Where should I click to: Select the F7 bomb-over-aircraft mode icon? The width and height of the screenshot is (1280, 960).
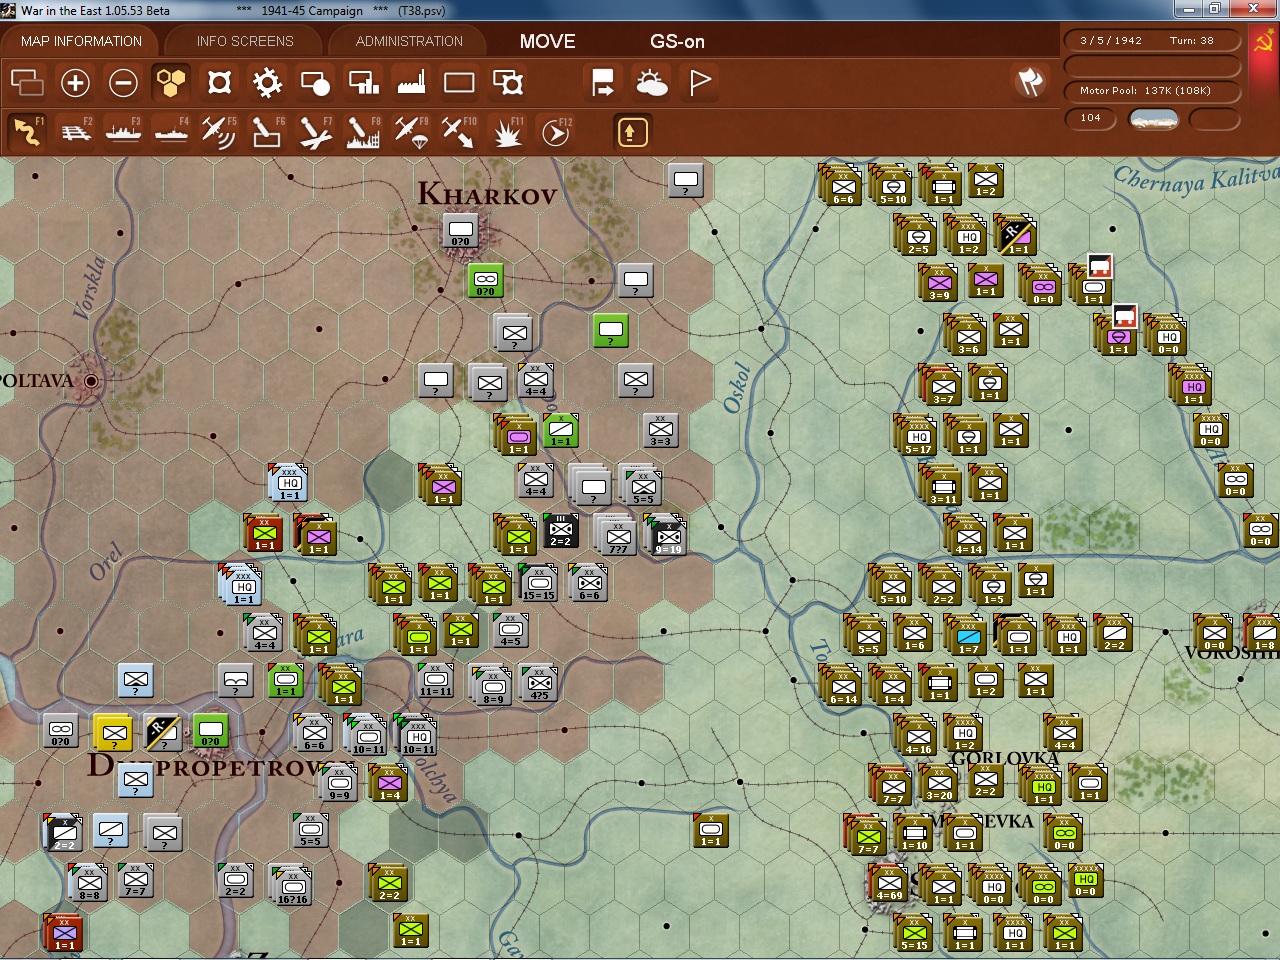click(315, 132)
